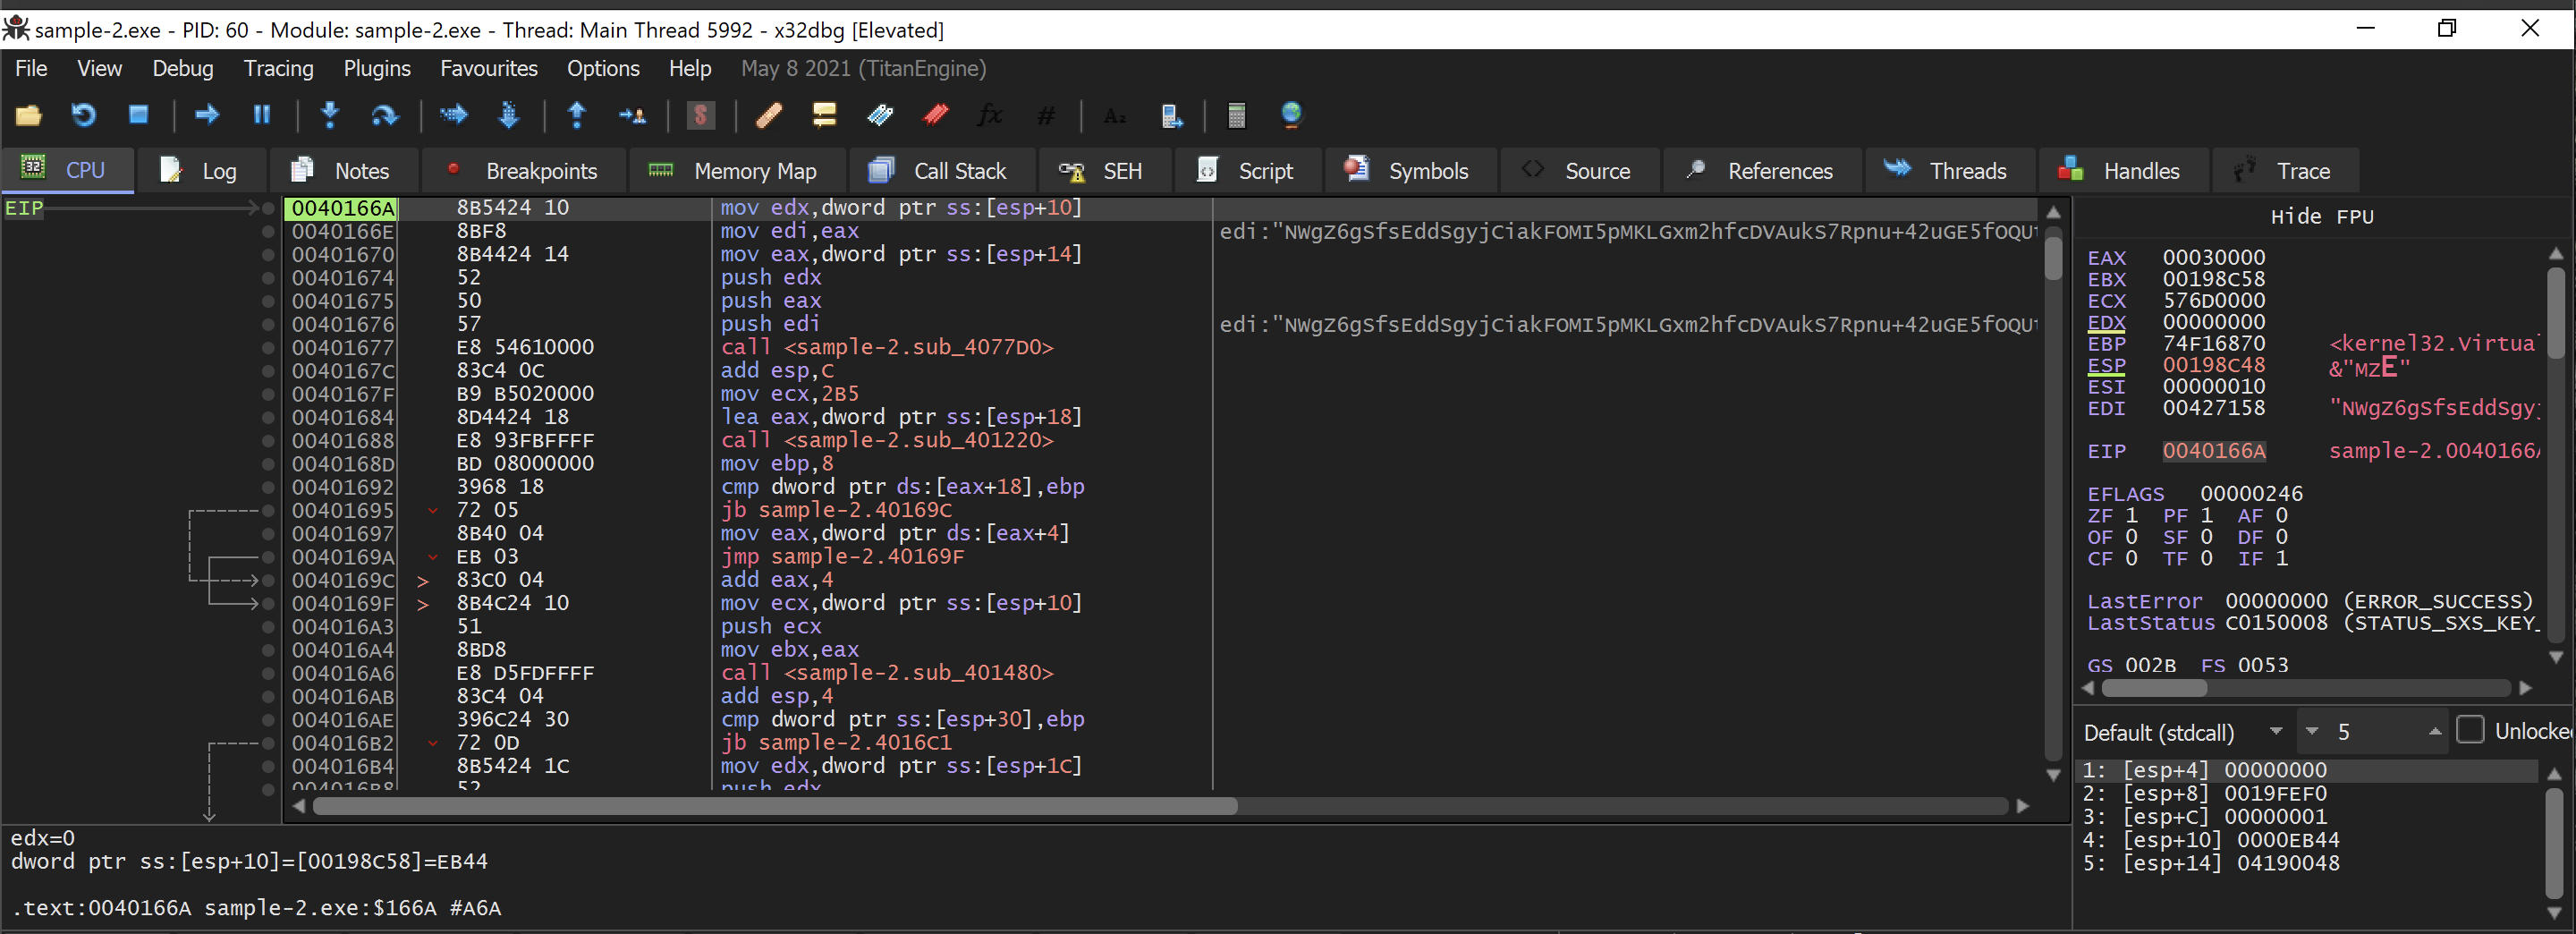Viewport: 2576px width, 934px height.
Task: Click the disassembly horizontal scrollbar thumb
Action: coord(776,806)
